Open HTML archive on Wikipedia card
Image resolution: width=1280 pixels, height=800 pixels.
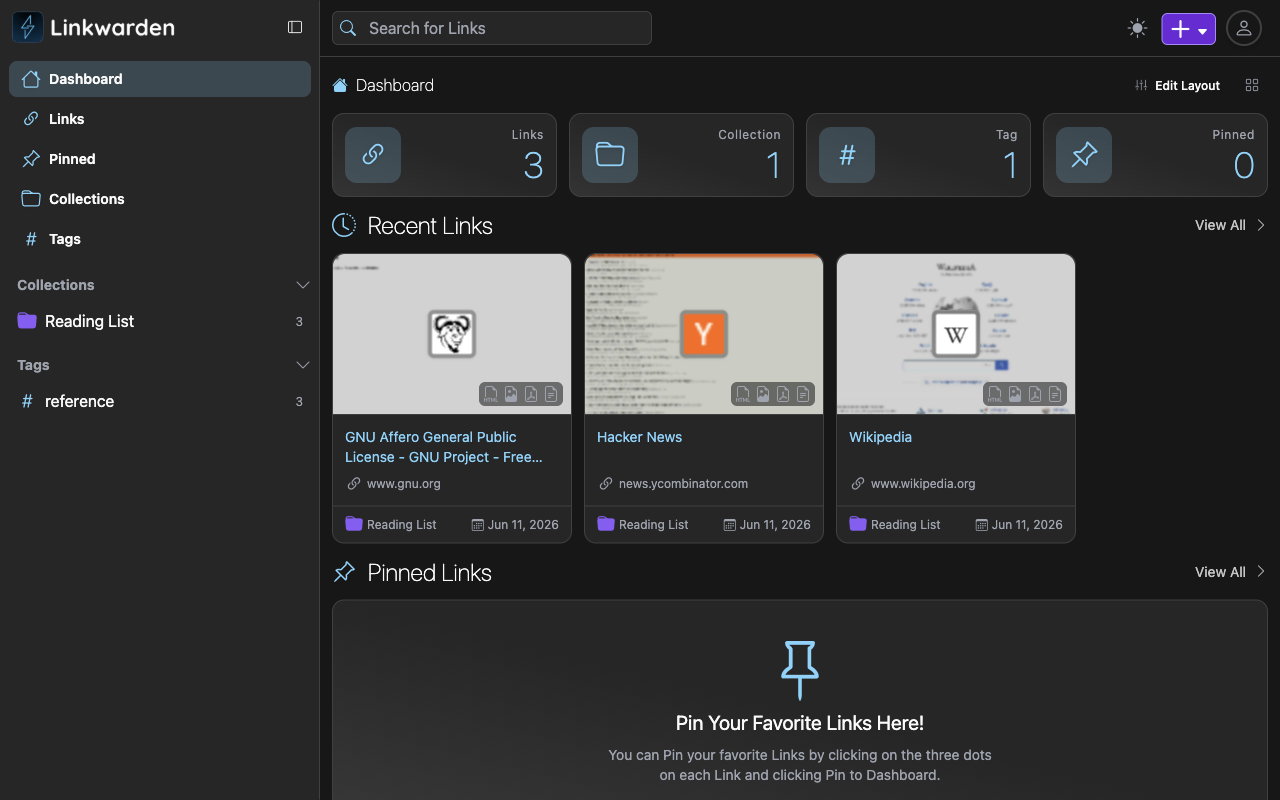pos(995,394)
